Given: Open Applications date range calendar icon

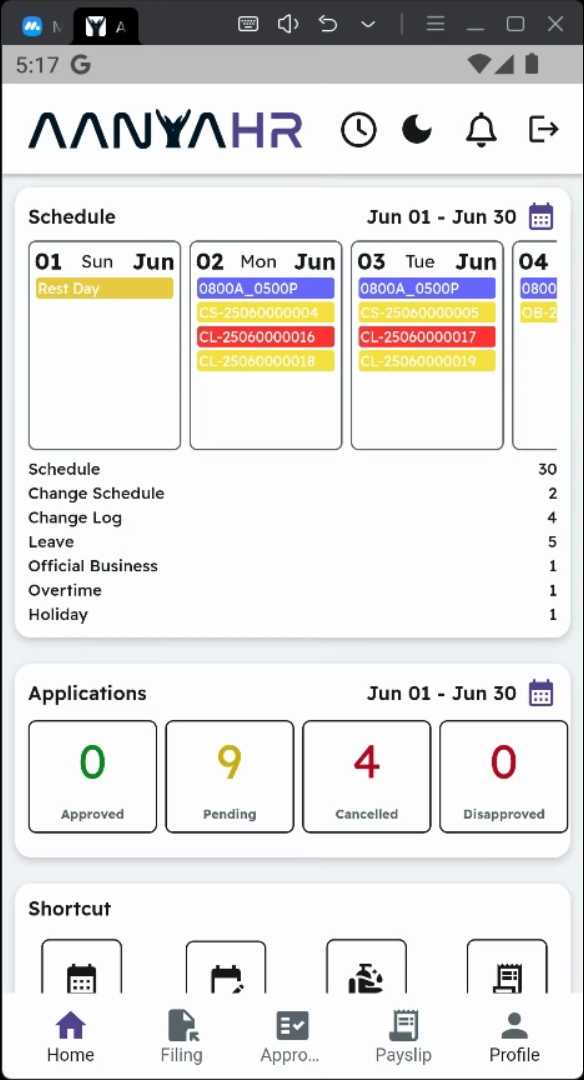Looking at the screenshot, I should coord(541,693).
